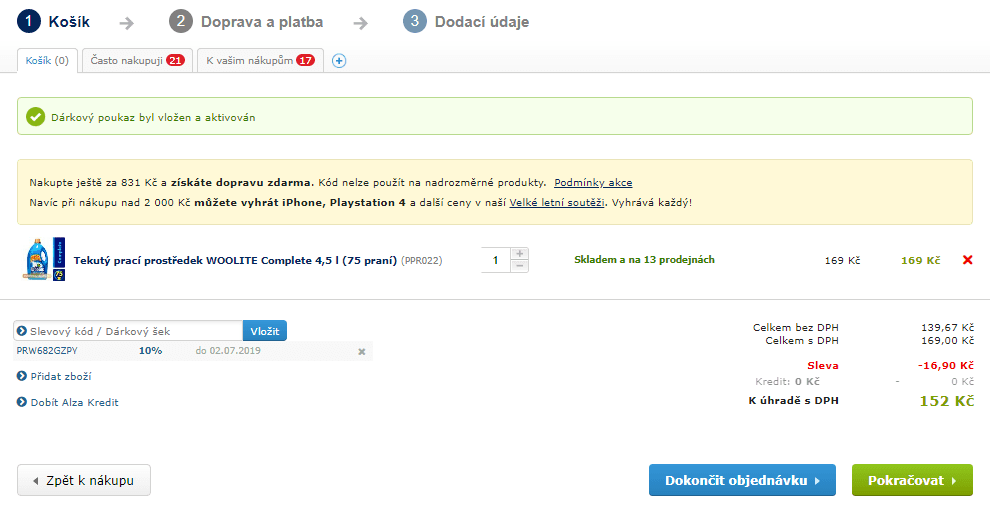Decrease Woolite quantity with minus stepper
This screenshot has height=509, width=990.
coord(519,266)
